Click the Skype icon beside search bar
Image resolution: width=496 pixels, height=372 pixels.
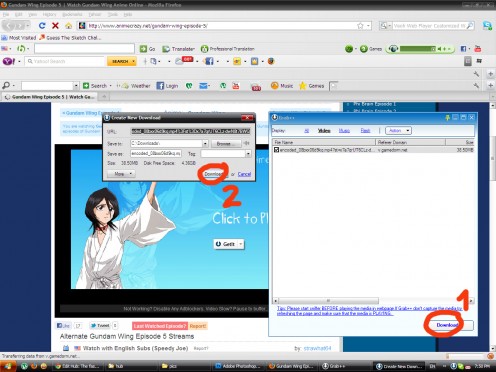point(487,25)
